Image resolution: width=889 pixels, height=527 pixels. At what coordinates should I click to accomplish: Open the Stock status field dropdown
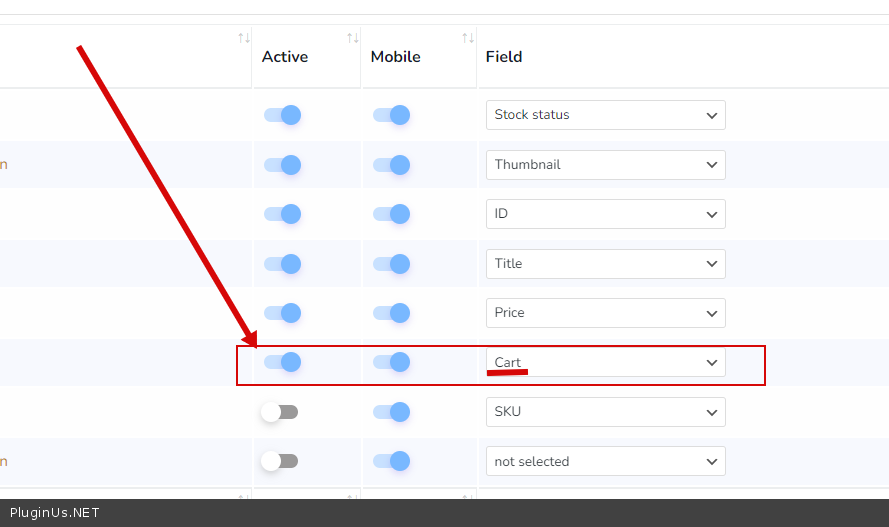coord(605,115)
